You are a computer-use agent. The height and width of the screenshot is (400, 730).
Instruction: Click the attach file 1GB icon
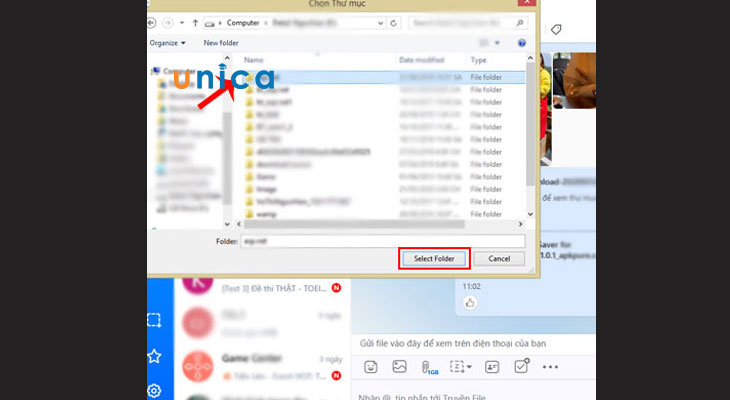429,367
